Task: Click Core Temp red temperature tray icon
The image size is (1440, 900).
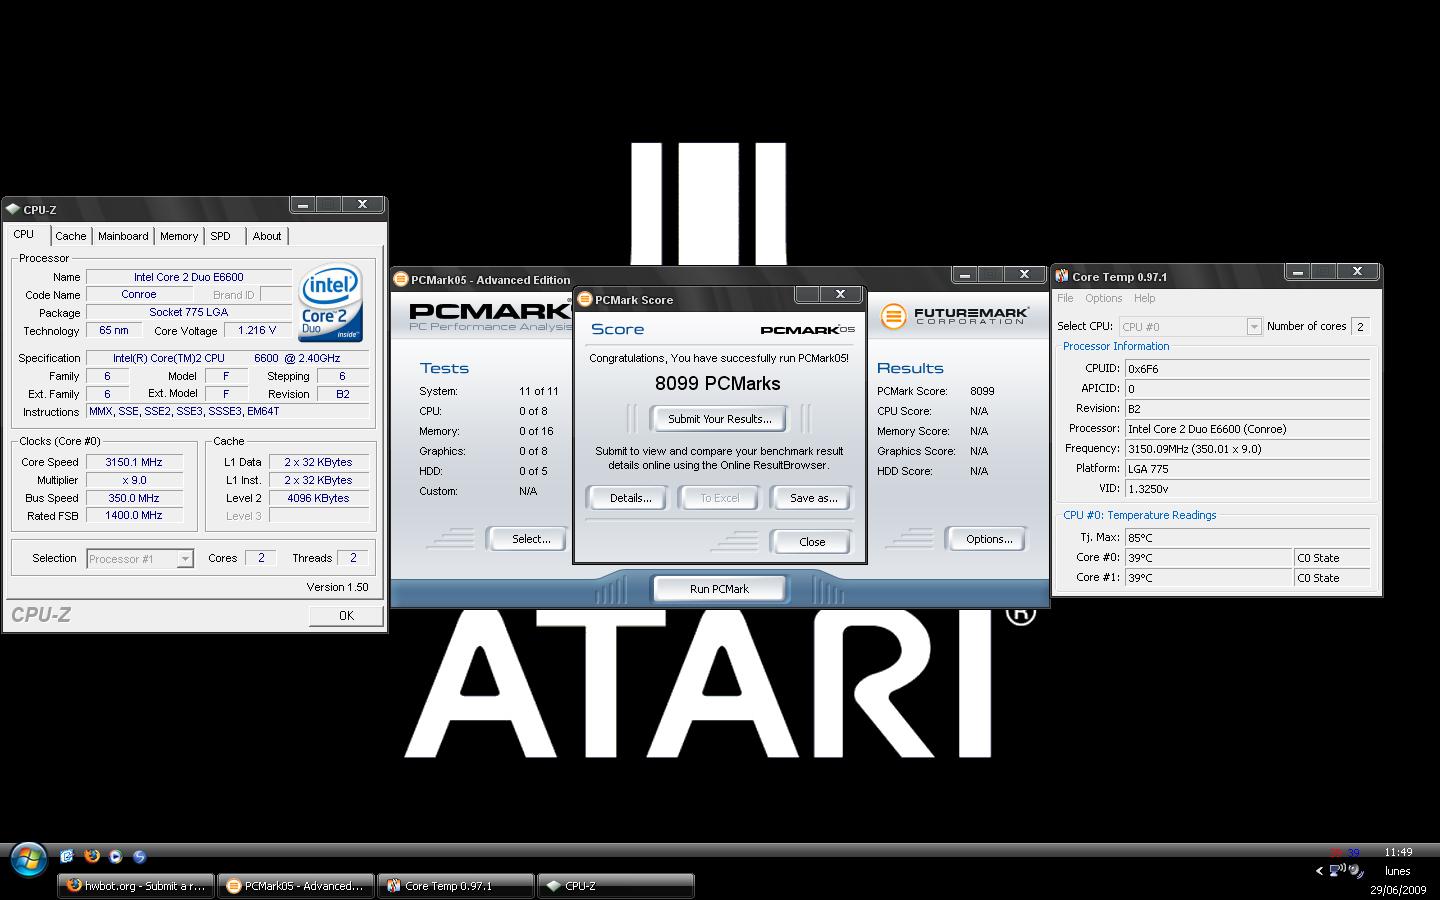Action: tap(1336, 853)
